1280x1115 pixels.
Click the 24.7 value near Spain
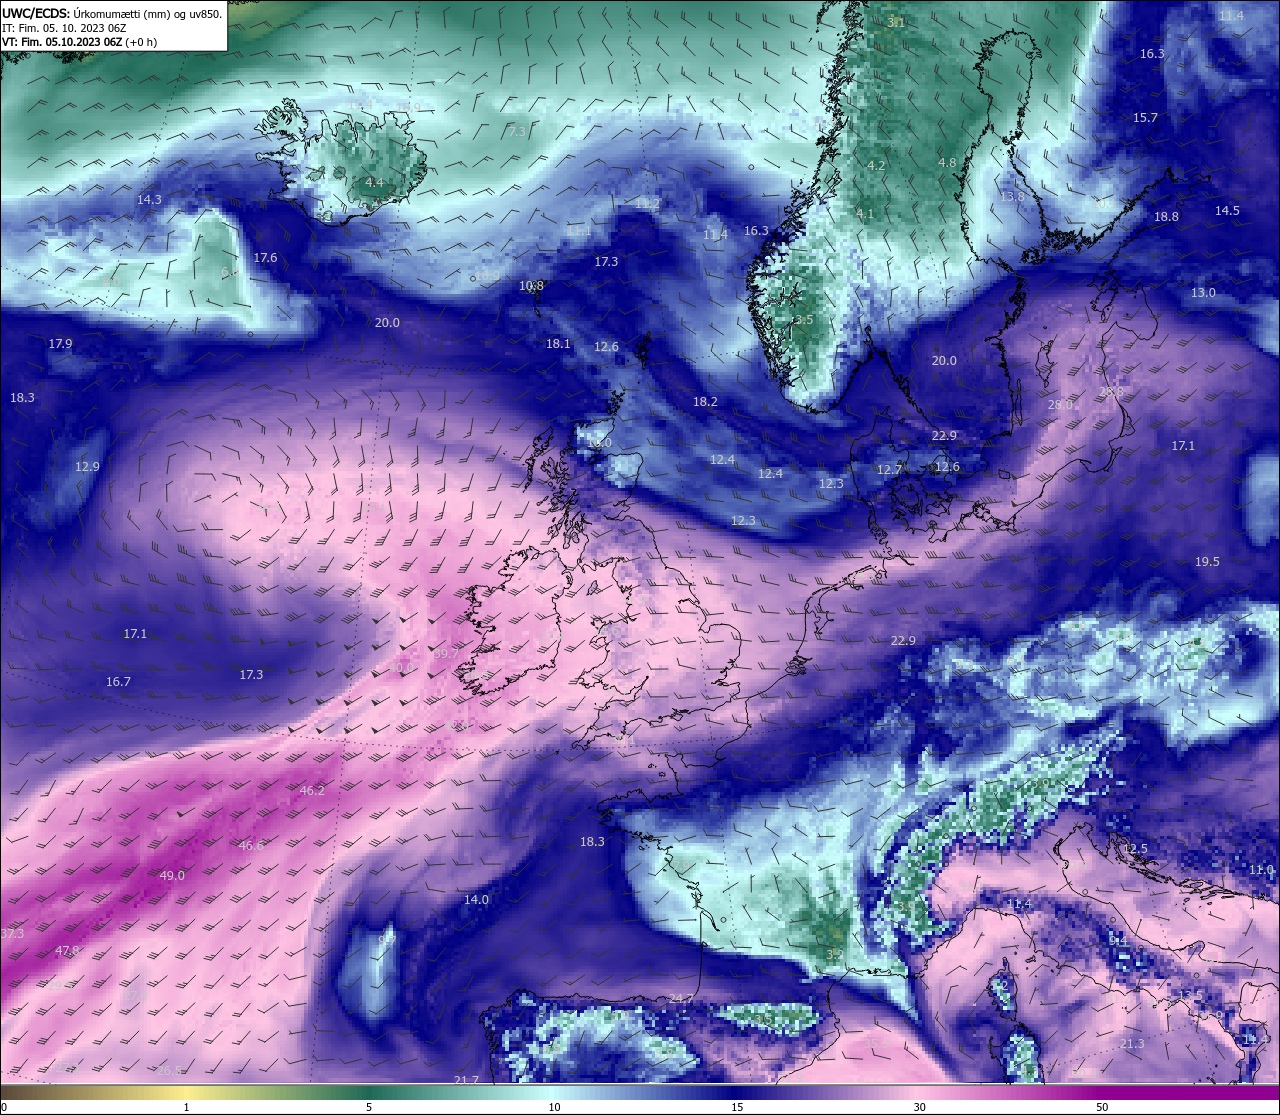click(681, 999)
